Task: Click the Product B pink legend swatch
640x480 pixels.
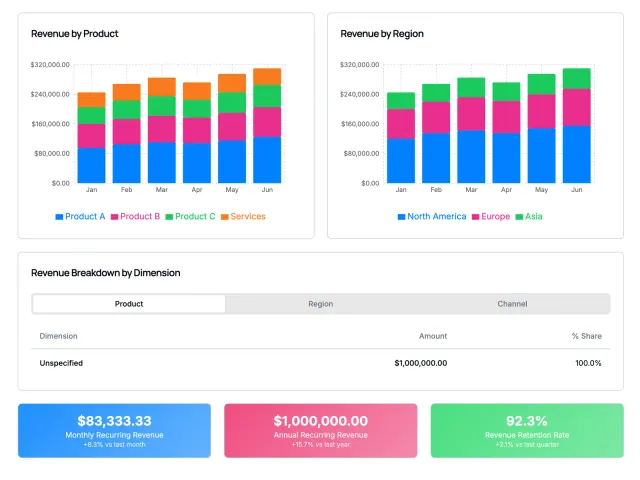Action: pos(114,217)
